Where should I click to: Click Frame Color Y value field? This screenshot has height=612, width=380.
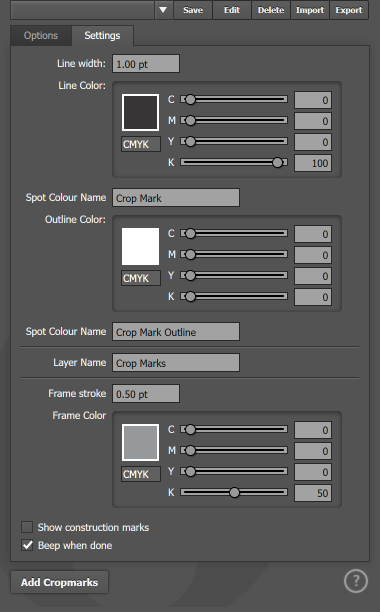313,472
